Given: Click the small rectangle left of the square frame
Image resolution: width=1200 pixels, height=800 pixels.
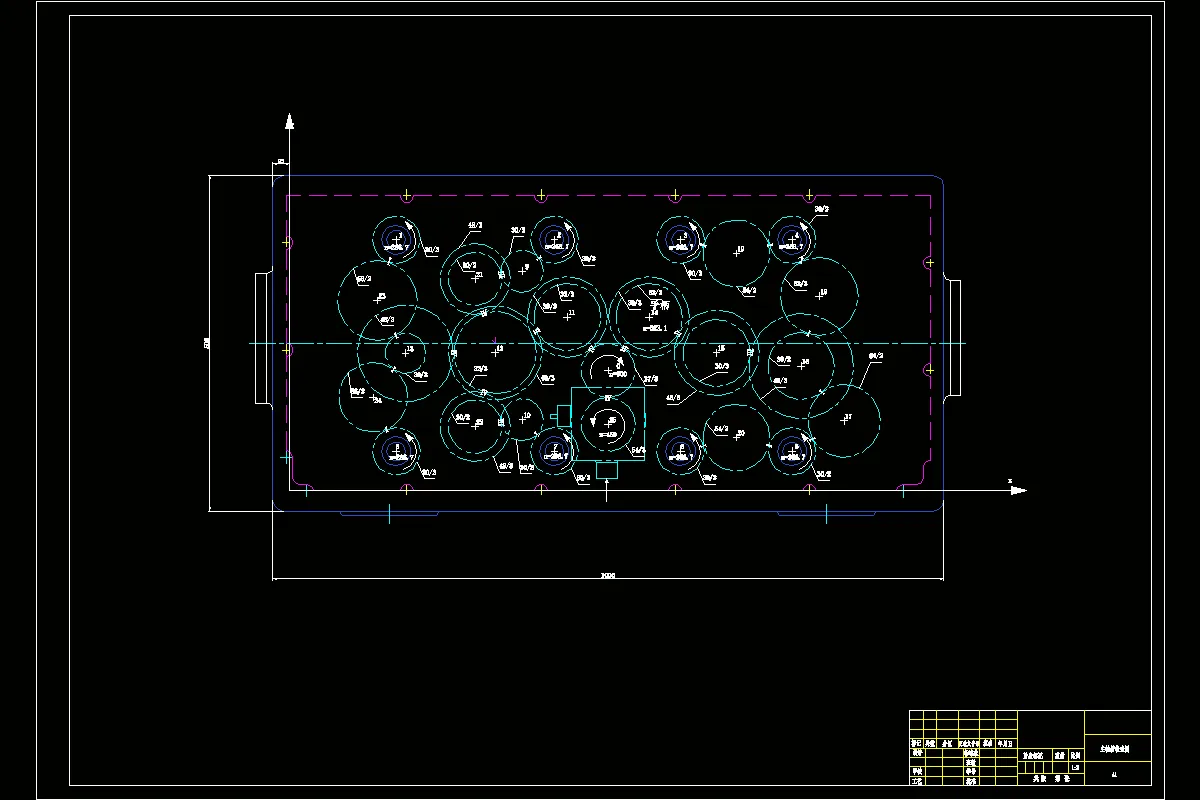Looking at the screenshot, I should (564, 414).
